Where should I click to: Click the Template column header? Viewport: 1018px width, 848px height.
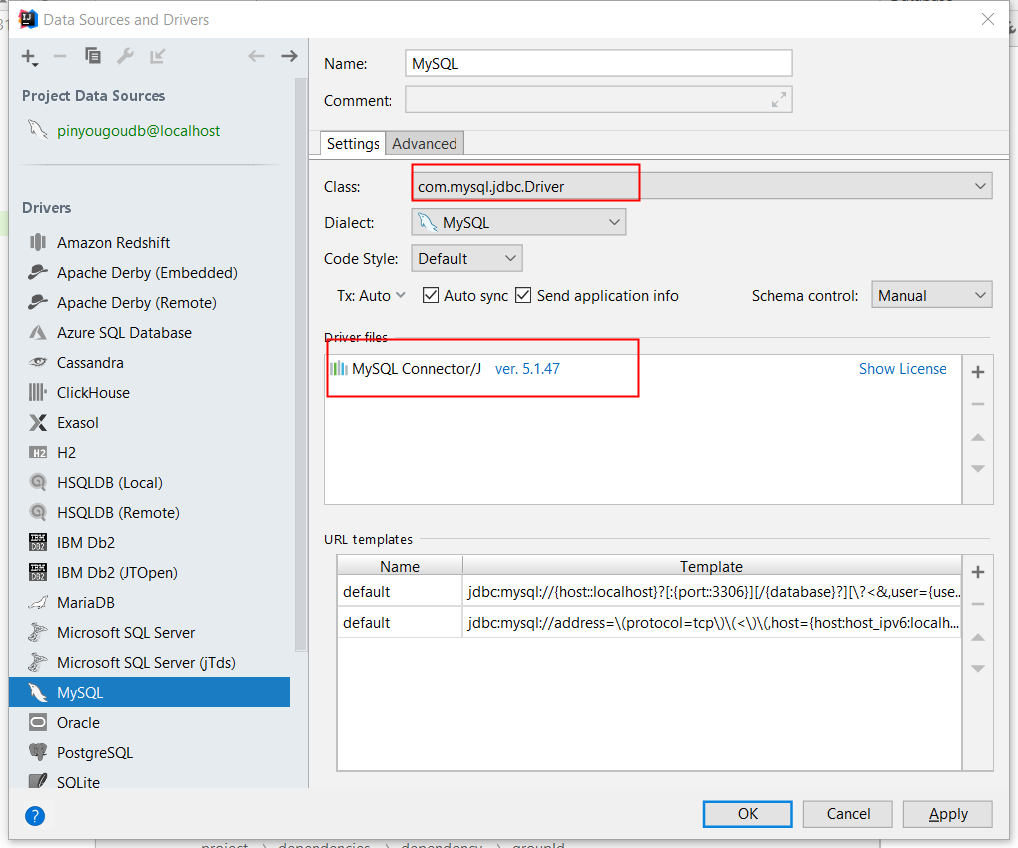tap(712, 566)
